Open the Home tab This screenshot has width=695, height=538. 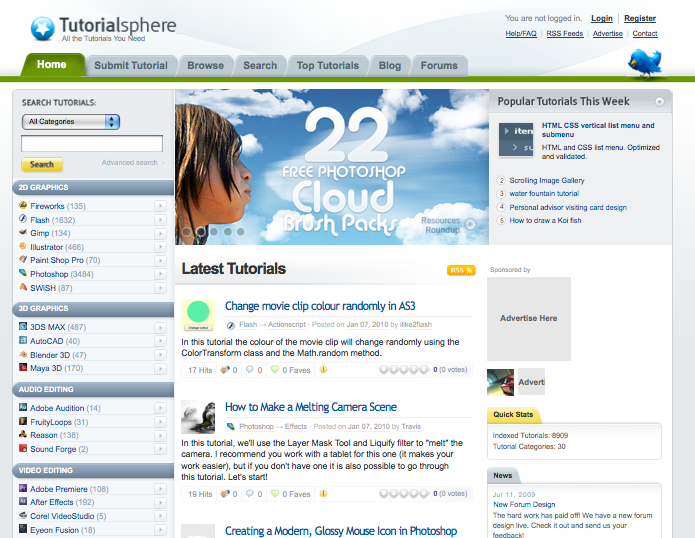point(52,65)
